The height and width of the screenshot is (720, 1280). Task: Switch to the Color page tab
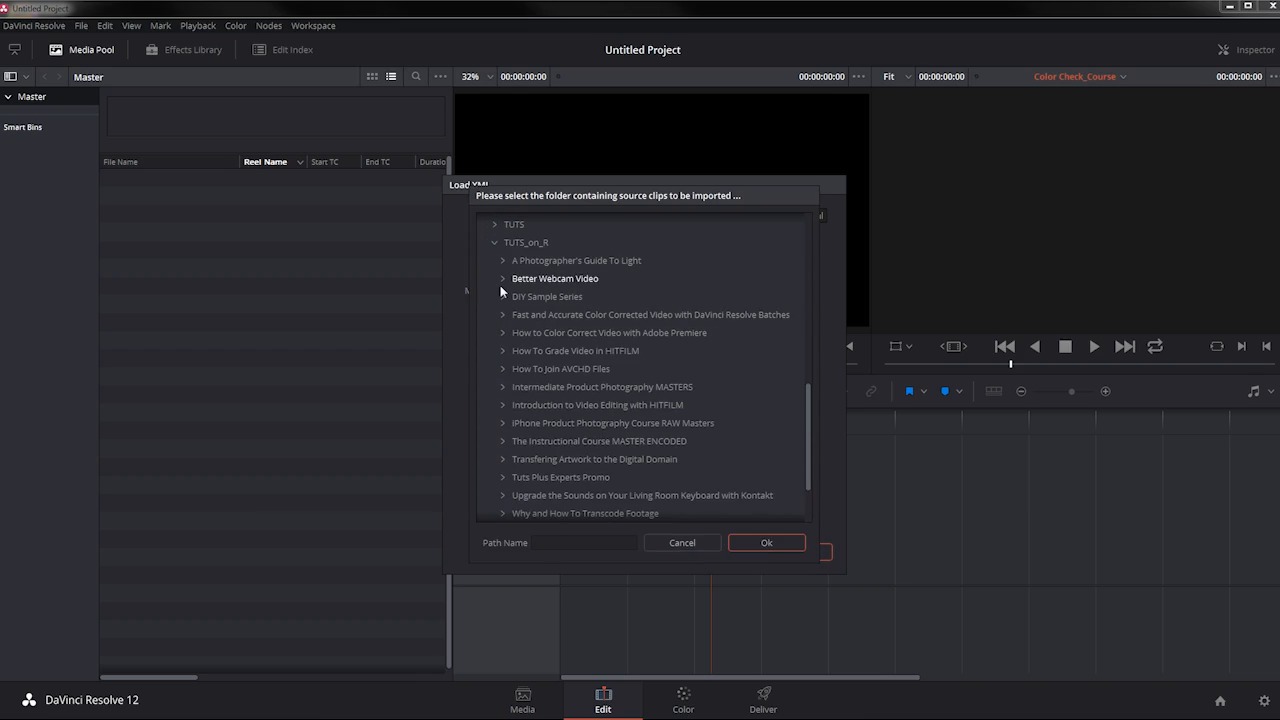(x=683, y=700)
